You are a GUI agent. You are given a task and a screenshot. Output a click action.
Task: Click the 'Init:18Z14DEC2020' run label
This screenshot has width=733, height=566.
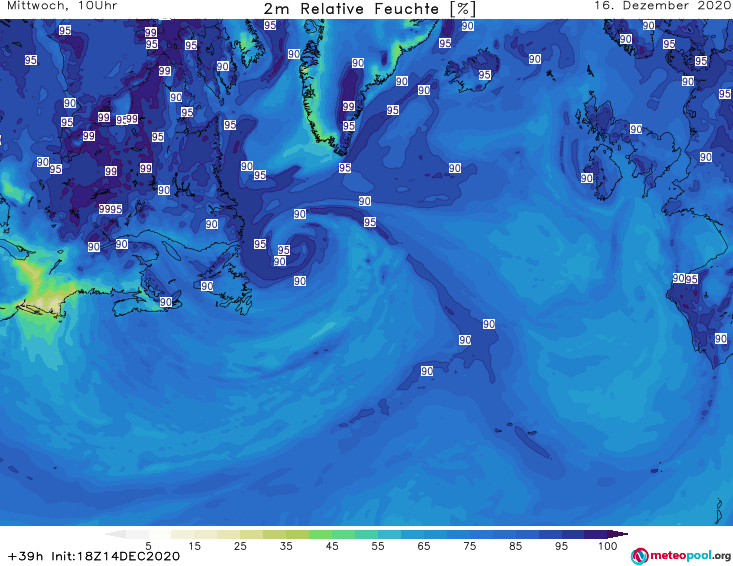click(115, 556)
